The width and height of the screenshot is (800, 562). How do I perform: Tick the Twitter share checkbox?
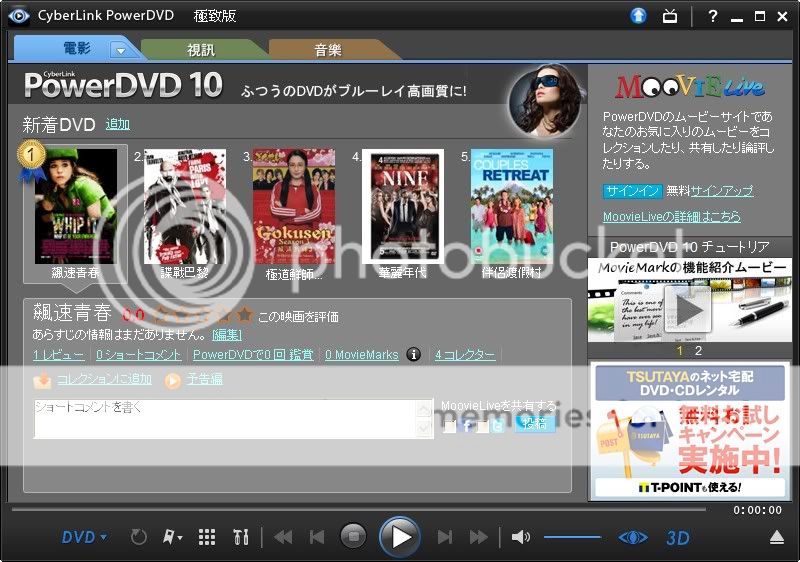482,426
